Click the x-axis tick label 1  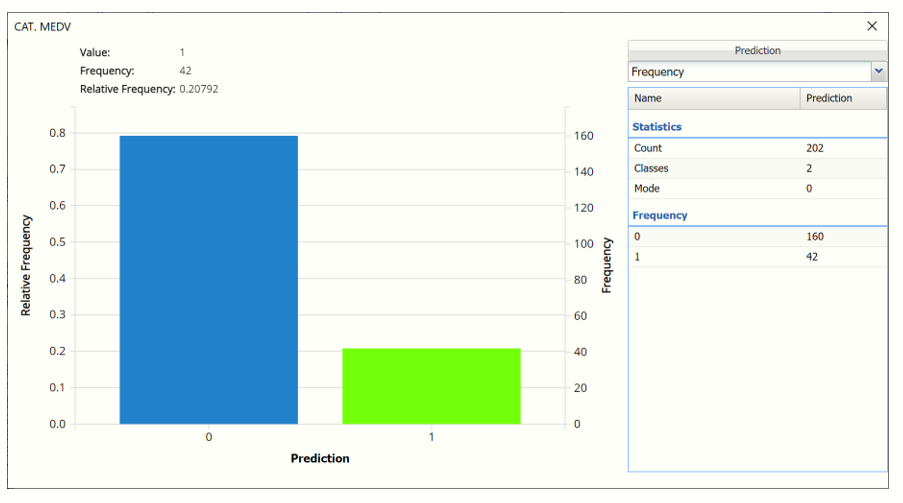pyautogui.click(x=431, y=438)
